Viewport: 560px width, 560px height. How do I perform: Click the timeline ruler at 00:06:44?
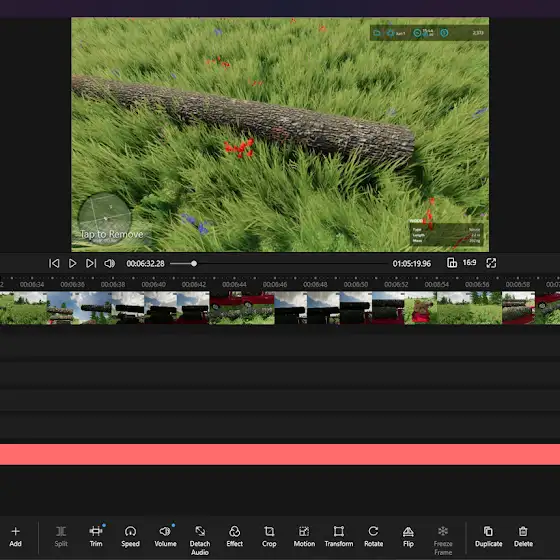(x=234, y=285)
